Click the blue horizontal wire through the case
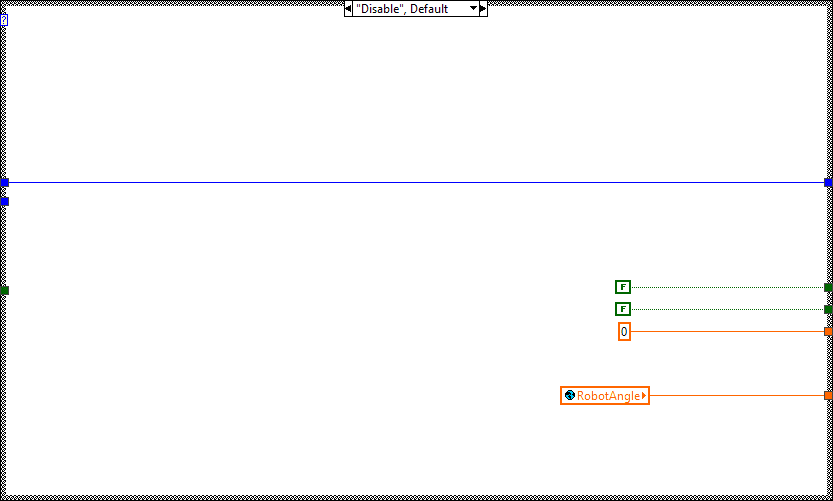Viewport: 833px width, 501px height. click(x=400, y=182)
